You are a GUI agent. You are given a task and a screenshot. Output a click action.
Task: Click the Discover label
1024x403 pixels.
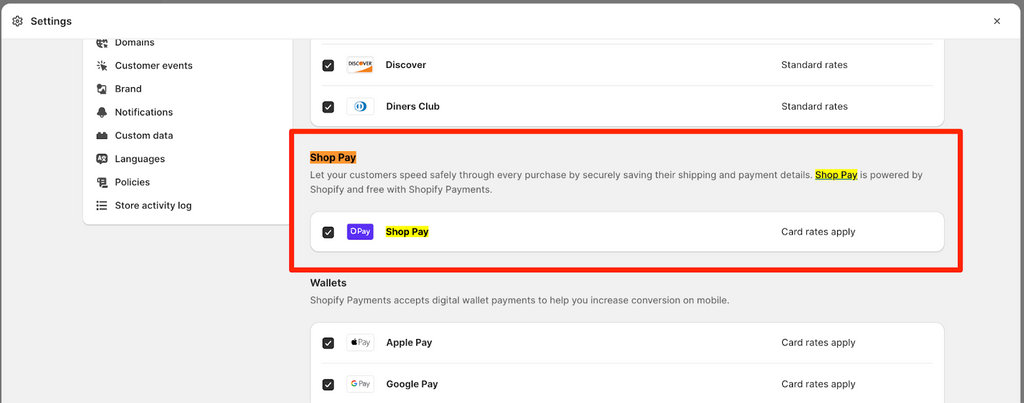tap(406, 65)
